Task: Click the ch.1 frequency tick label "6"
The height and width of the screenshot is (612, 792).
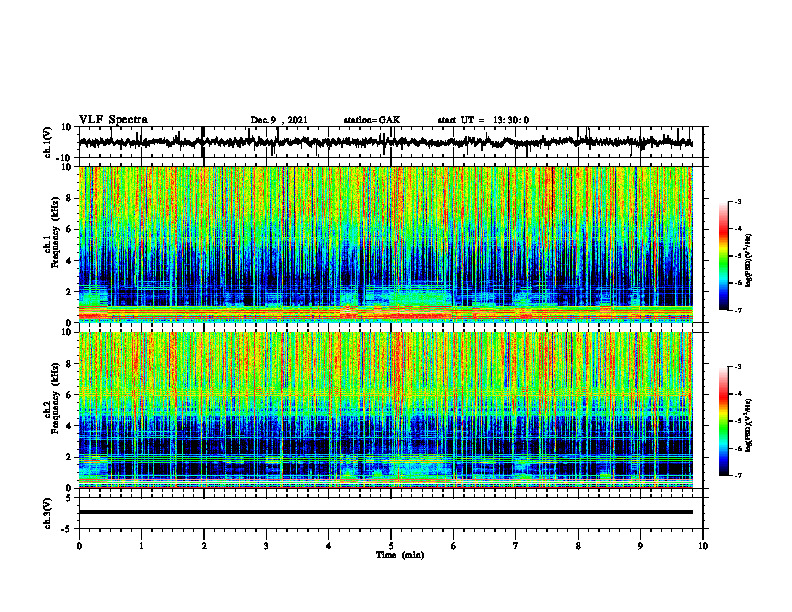Action: [x=69, y=229]
